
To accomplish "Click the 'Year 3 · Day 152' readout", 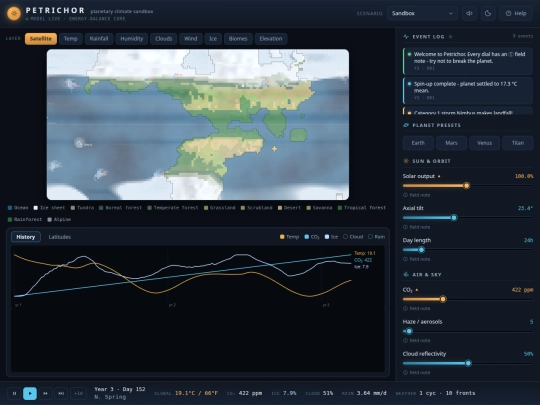I will coord(120,389).
